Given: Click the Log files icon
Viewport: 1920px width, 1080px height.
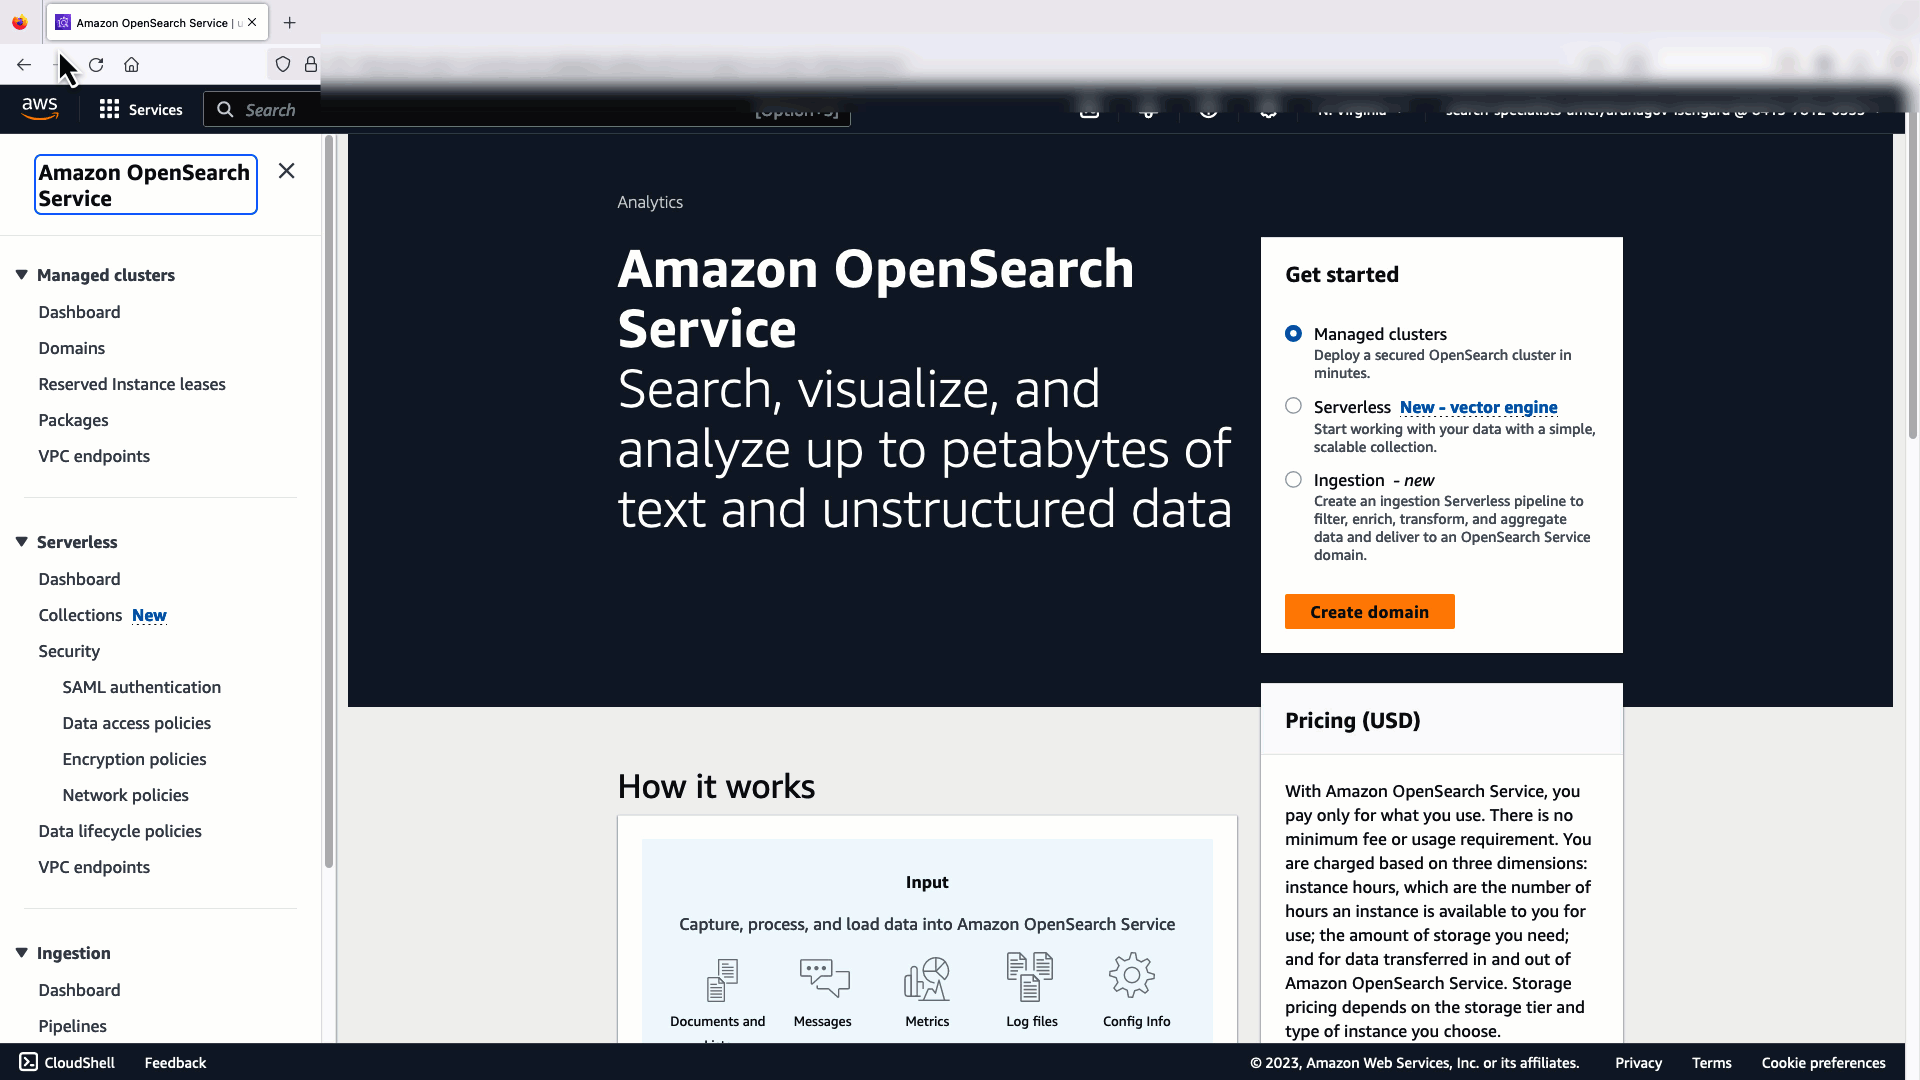Looking at the screenshot, I should 1030,977.
